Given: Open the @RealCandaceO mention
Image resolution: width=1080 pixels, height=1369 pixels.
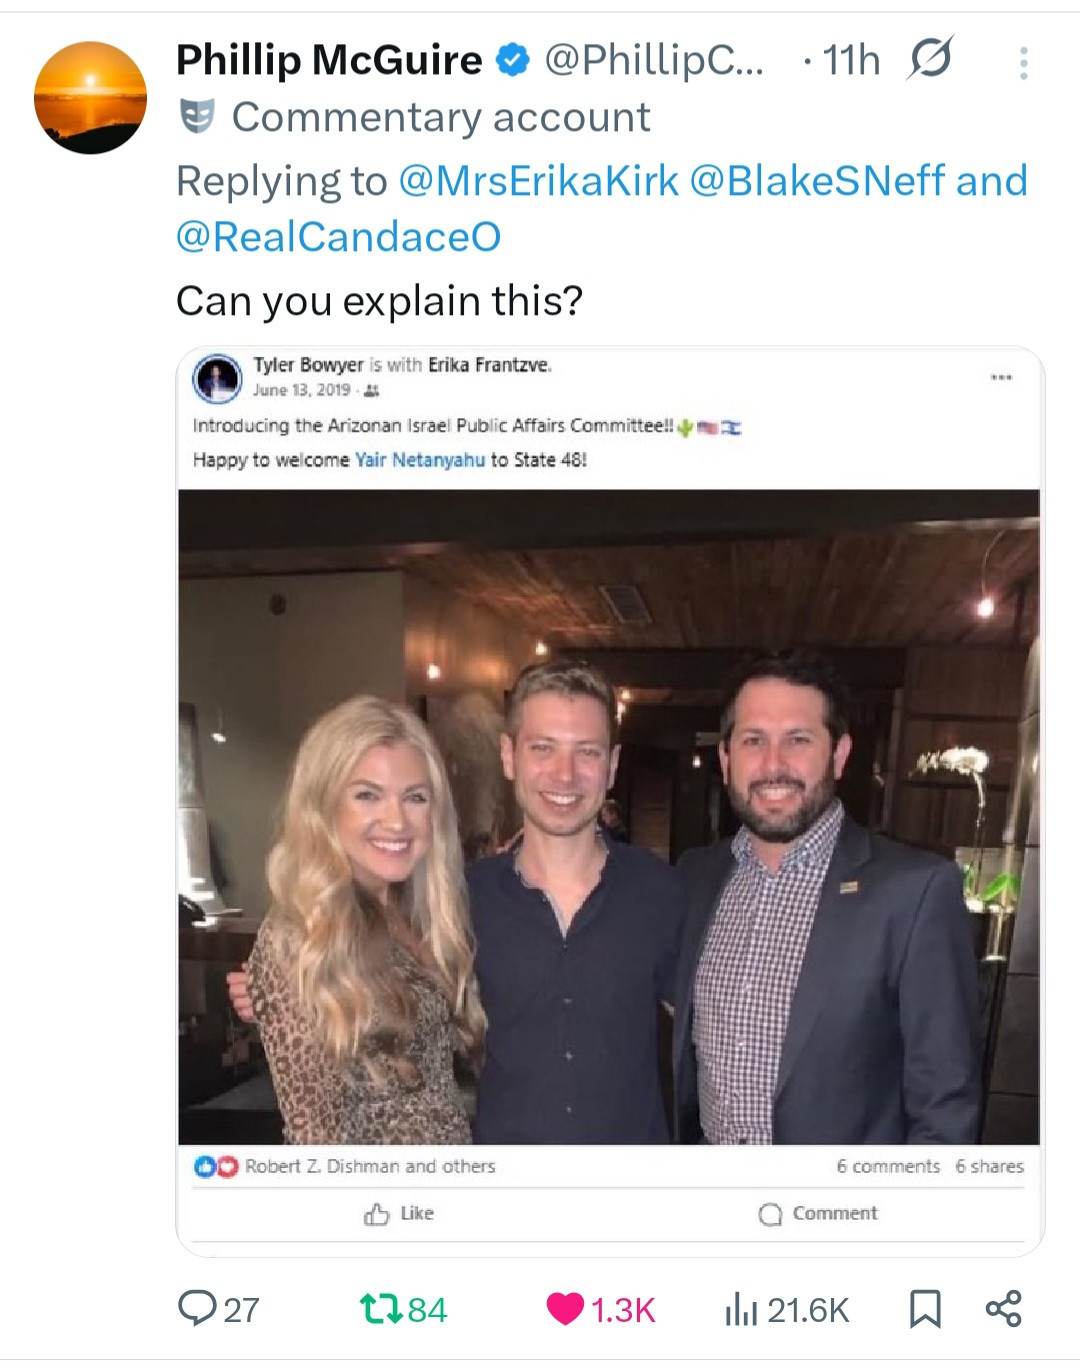Looking at the screenshot, I should pyautogui.click(x=338, y=237).
